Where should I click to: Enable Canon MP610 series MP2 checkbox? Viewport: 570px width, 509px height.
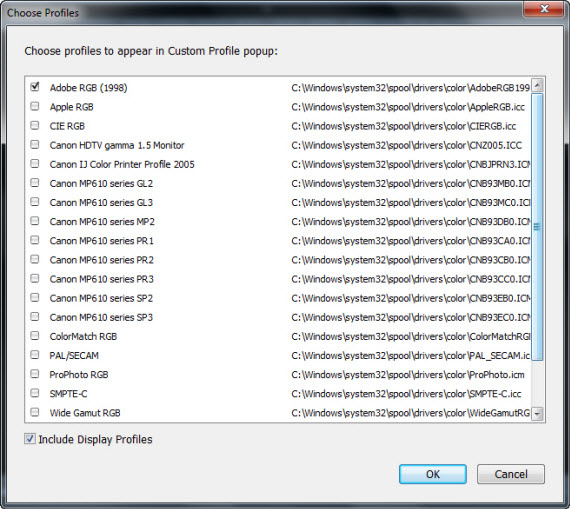(35, 221)
